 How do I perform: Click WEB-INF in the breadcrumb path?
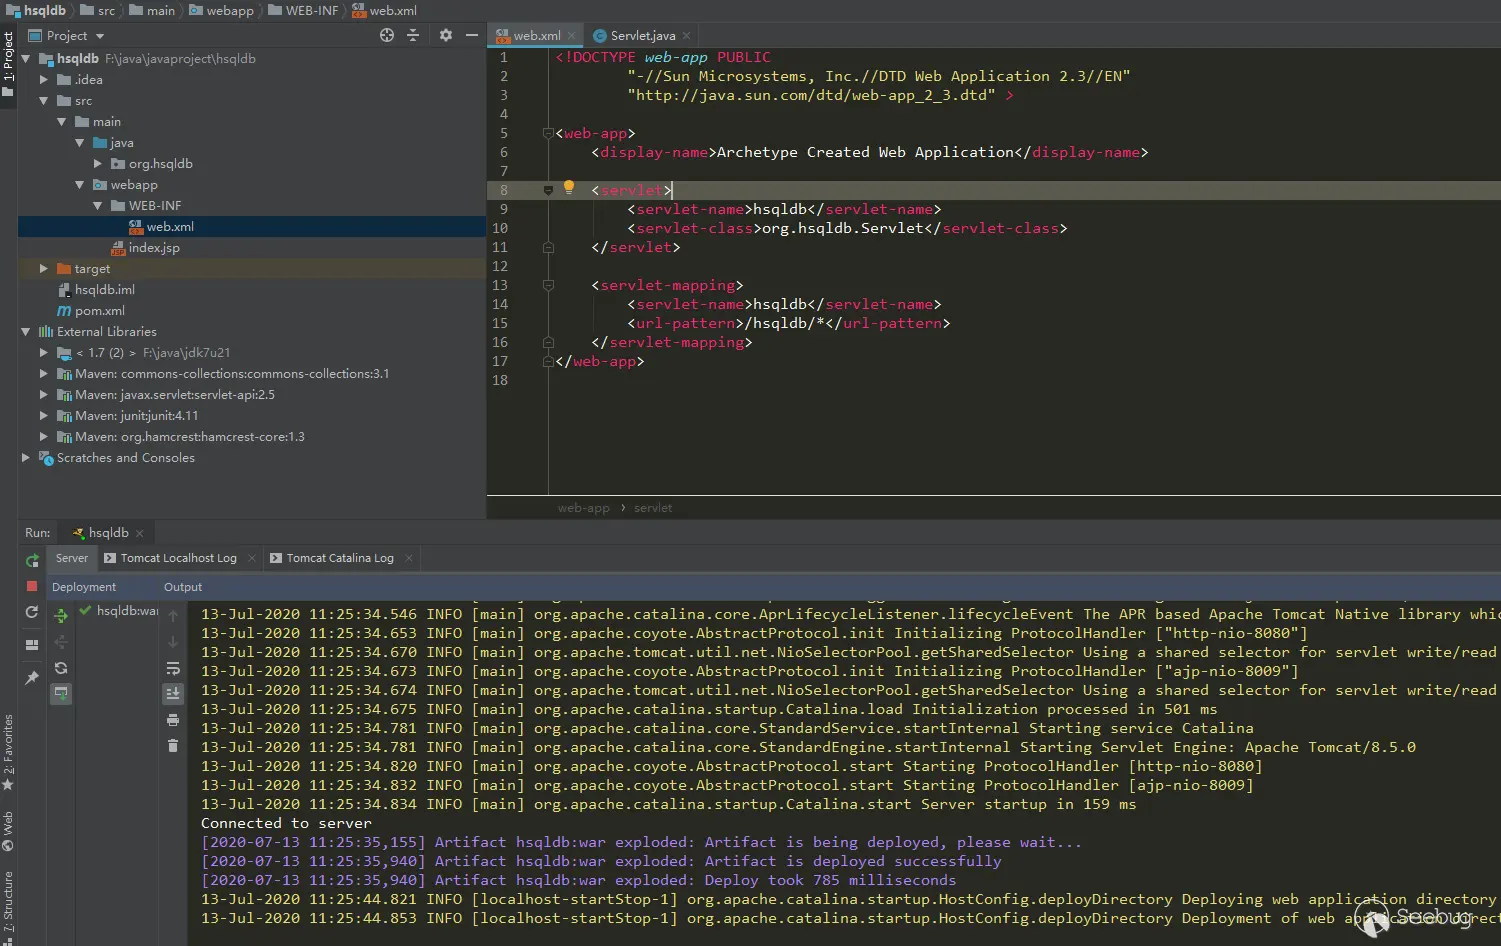[311, 10]
